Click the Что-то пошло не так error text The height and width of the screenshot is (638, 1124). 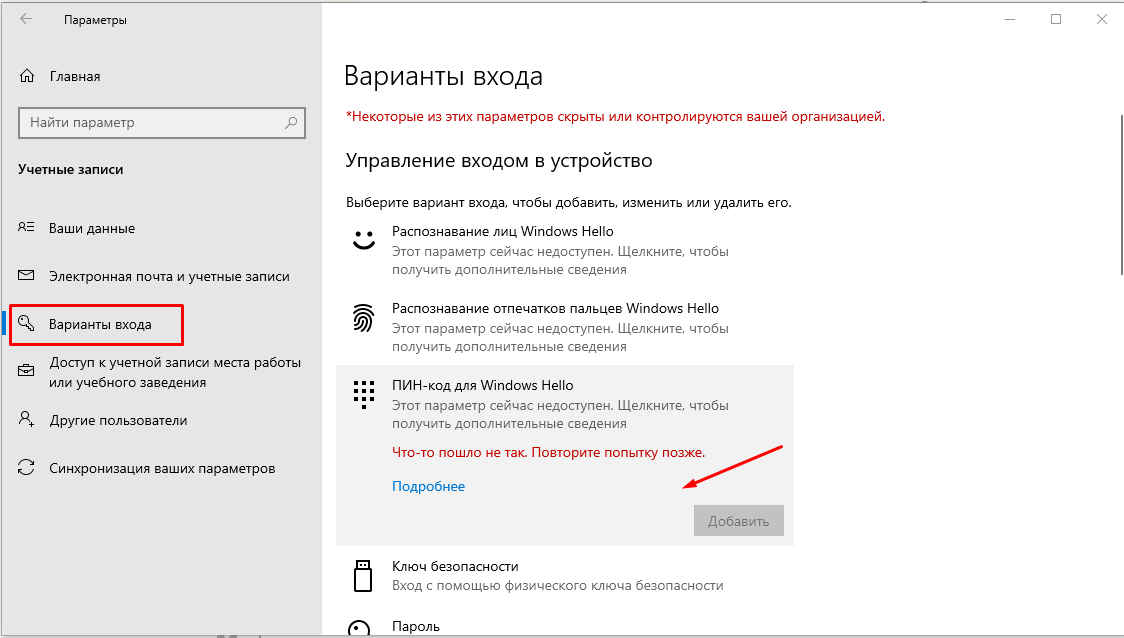pos(548,452)
